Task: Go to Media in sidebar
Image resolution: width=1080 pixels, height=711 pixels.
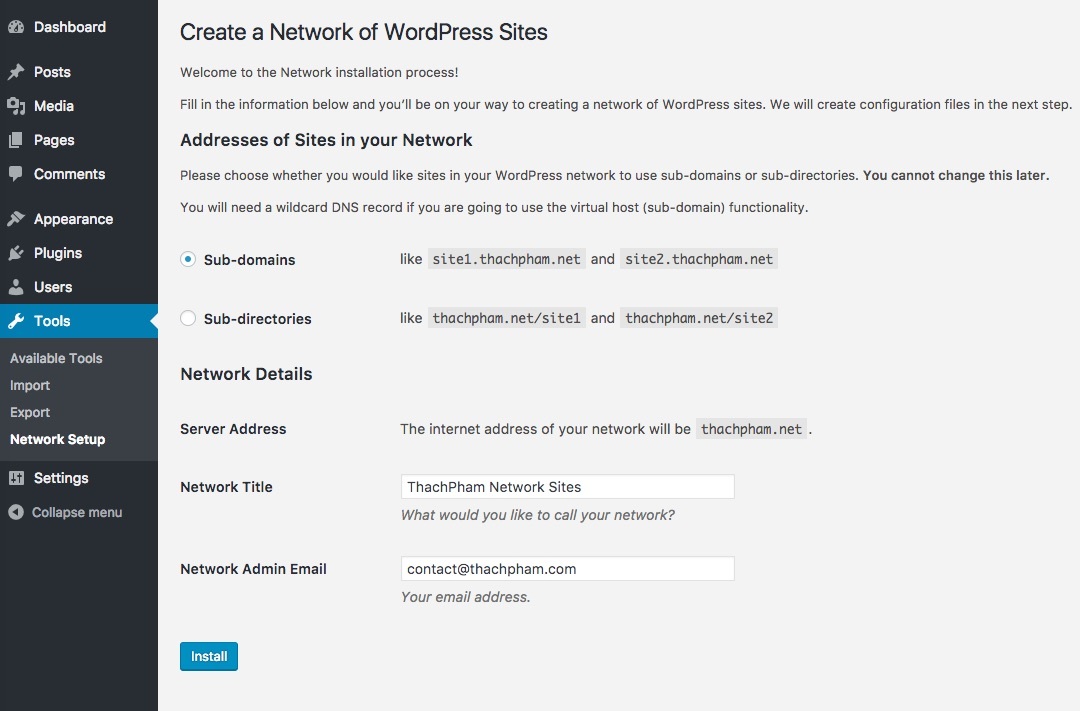Action: (79, 106)
